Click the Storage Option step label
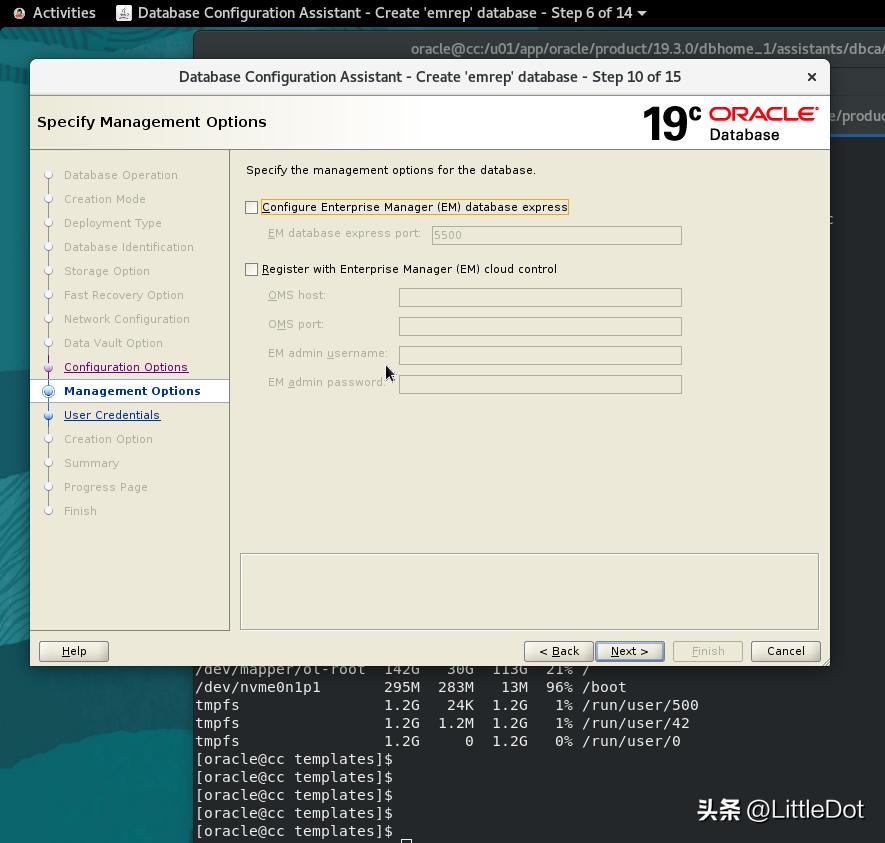Viewport: 885px width, 843px height. [107, 271]
